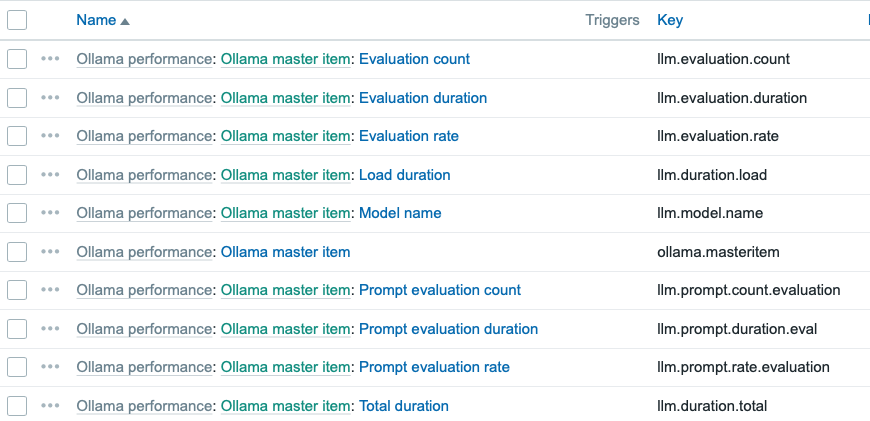Image resolution: width=870 pixels, height=421 pixels.
Task: Open three-dot menu for Prompt evaluation count
Action: pos(50,290)
